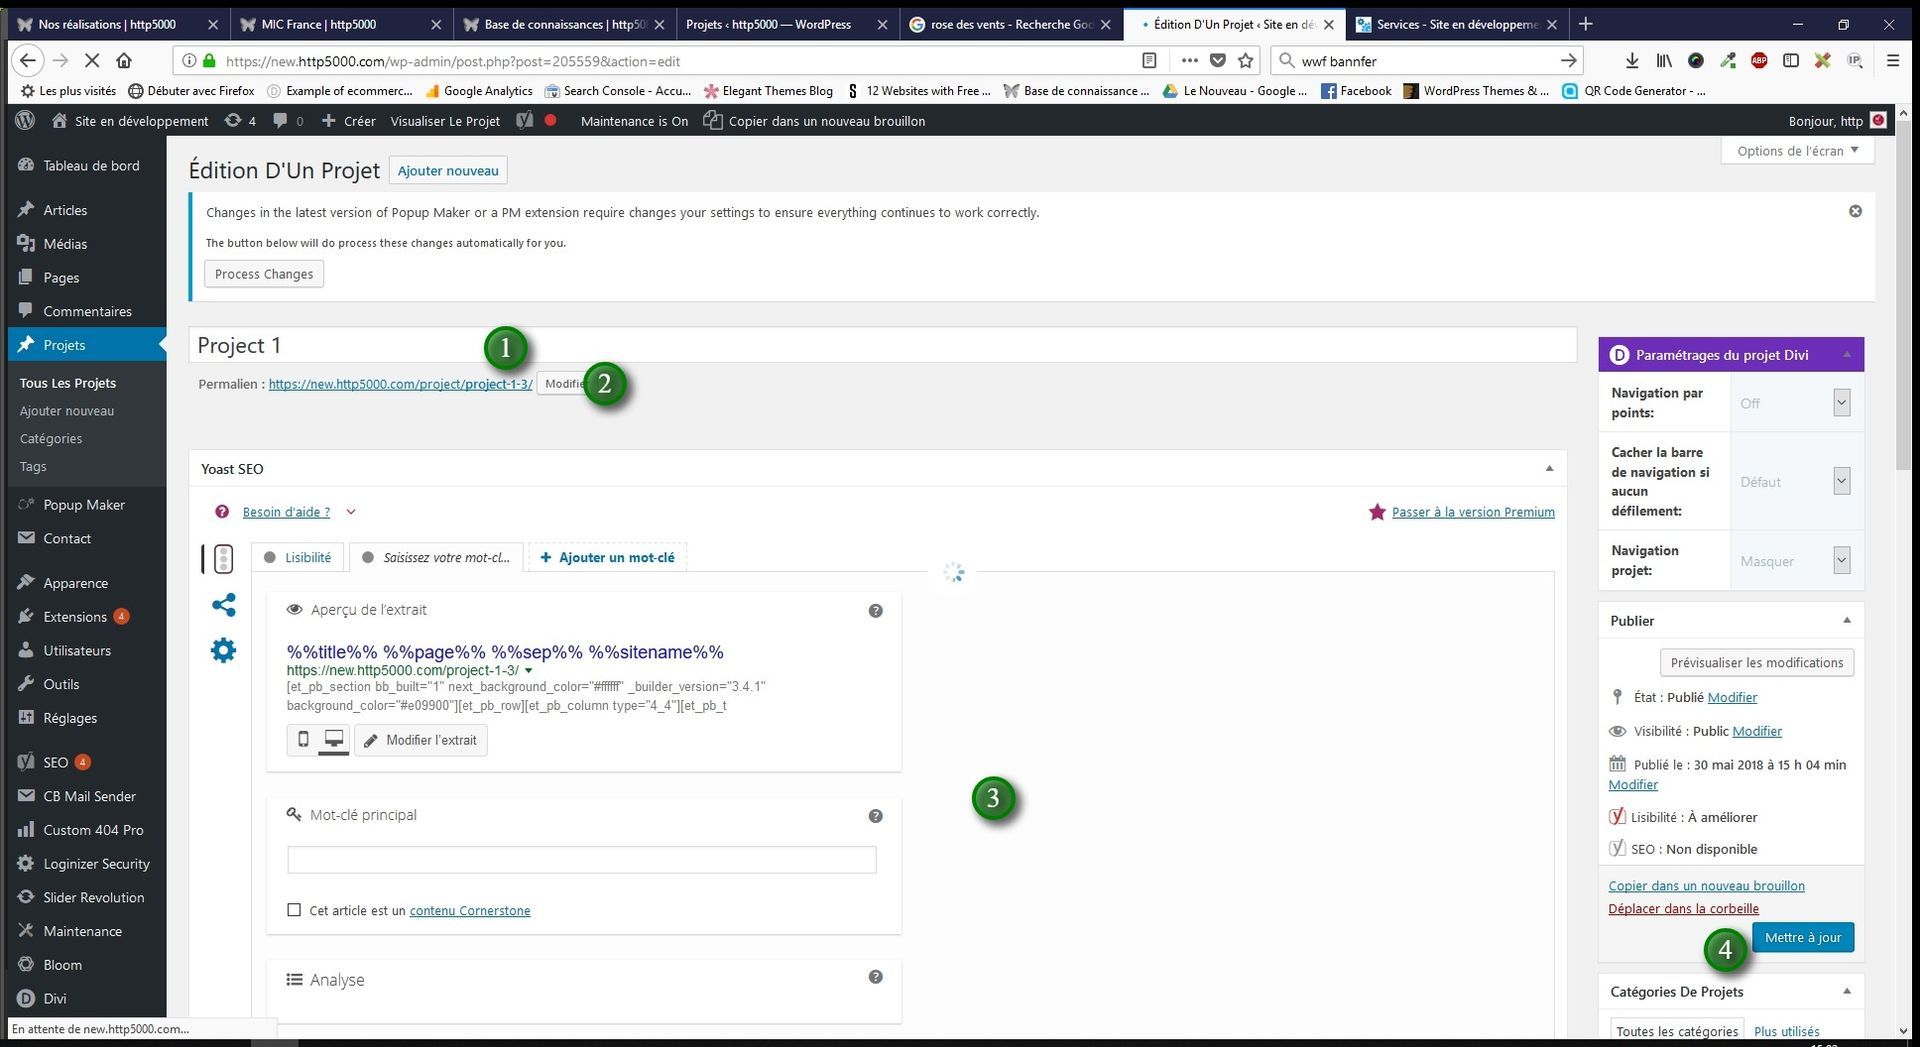Select Yoast content optimization traffic light icon
The image size is (1920, 1047).
coord(223,559)
